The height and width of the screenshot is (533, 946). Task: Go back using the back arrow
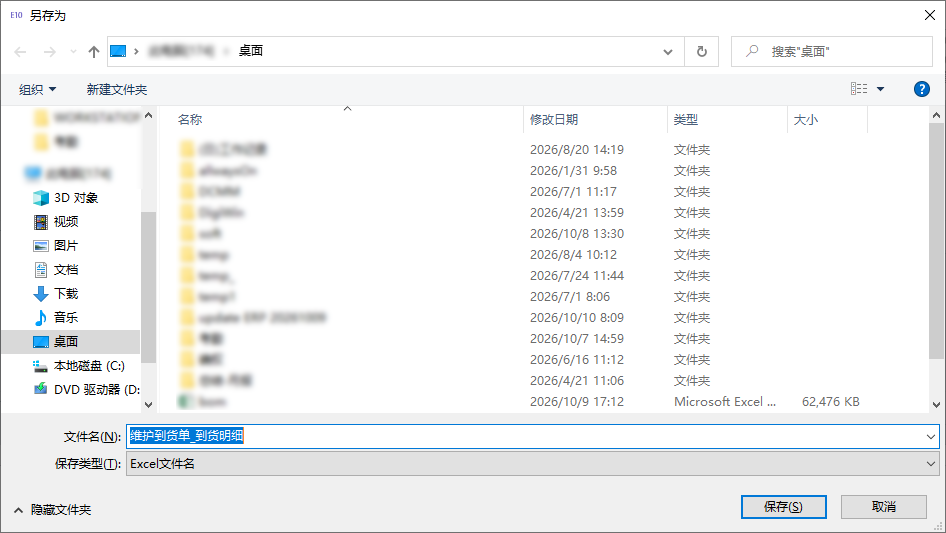tap(21, 52)
